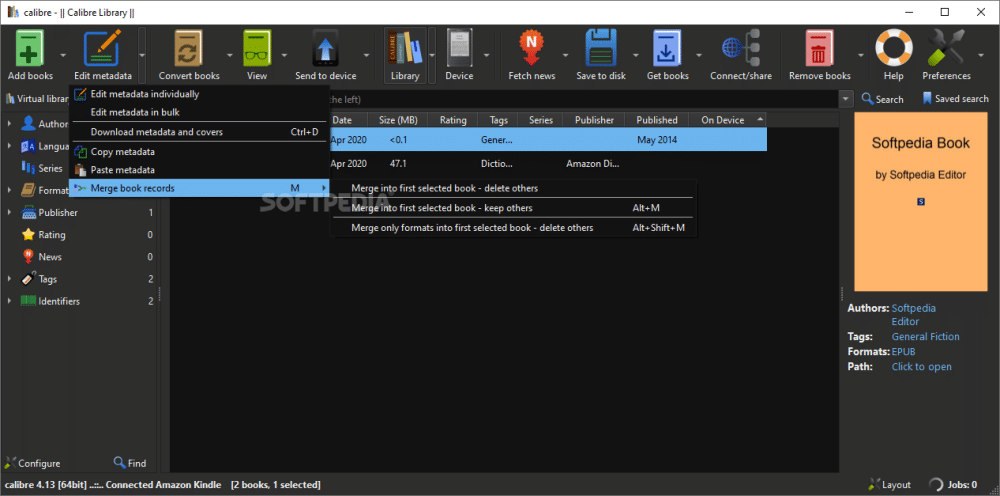The height and width of the screenshot is (496, 1000).
Task: Open Get books dropdown arrow
Action: (699, 55)
